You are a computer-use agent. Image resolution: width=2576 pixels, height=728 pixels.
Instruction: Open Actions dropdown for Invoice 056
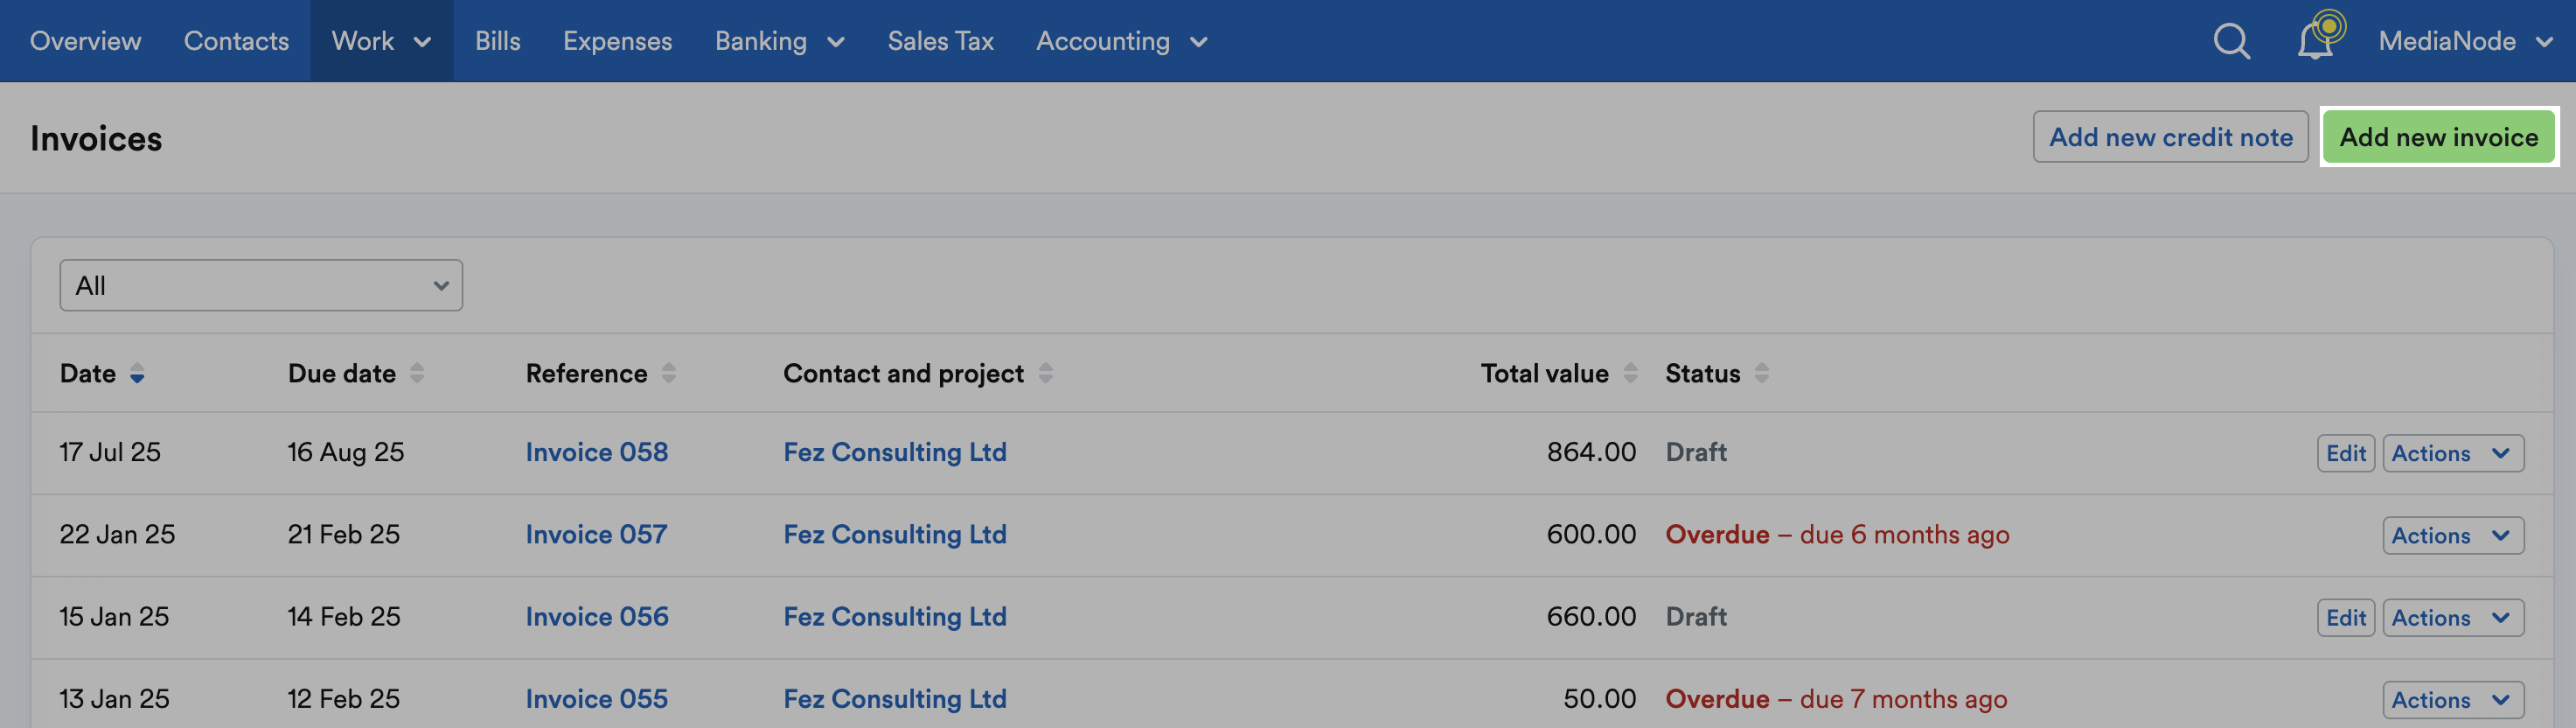coord(2452,617)
